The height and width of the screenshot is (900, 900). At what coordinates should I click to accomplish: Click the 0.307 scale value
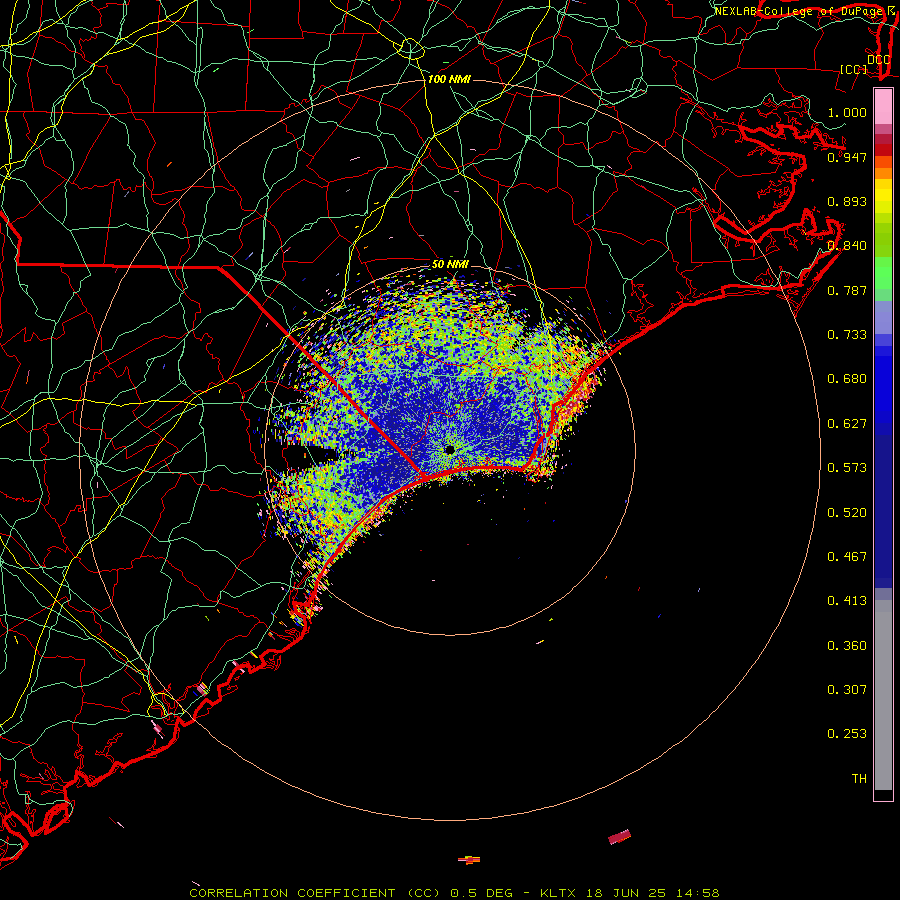click(x=847, y=690)
